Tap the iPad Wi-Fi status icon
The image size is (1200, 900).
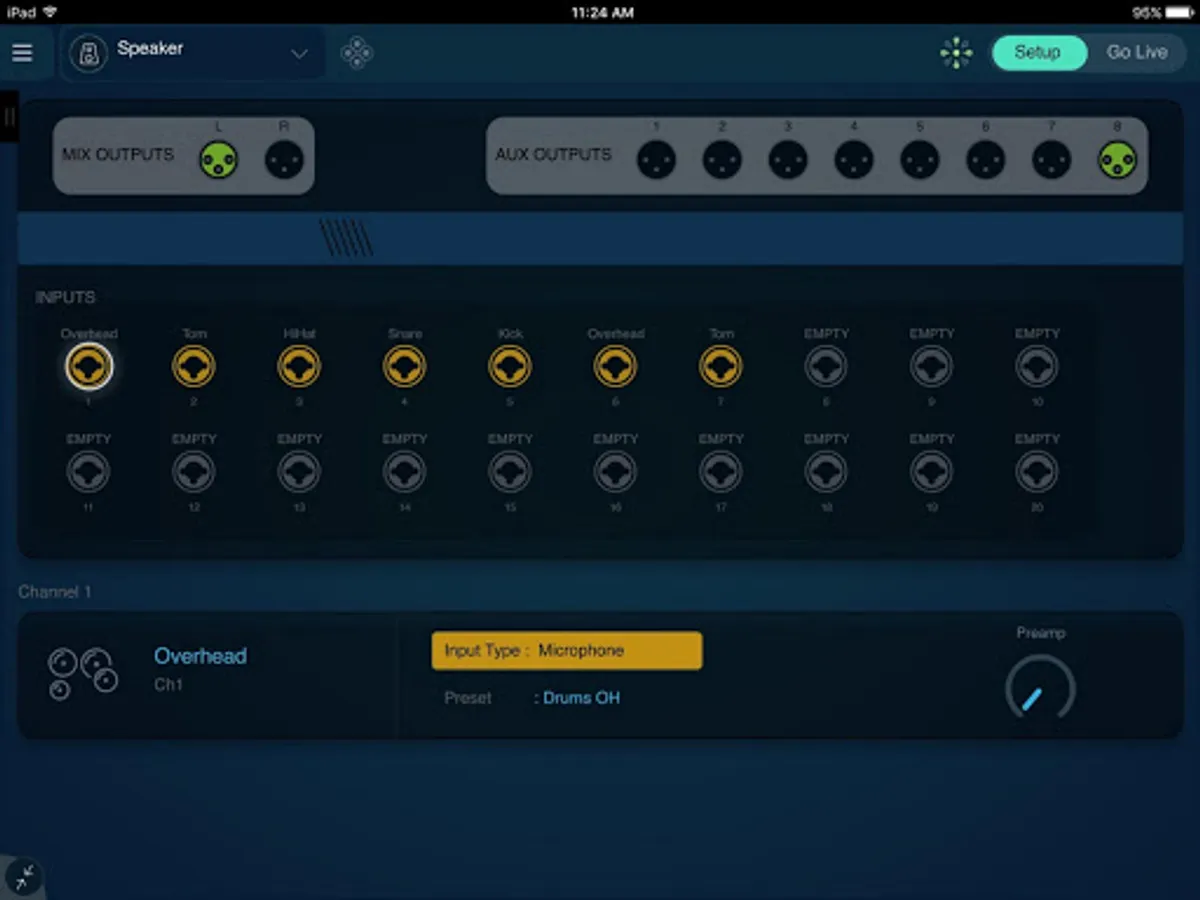point(51,12)
